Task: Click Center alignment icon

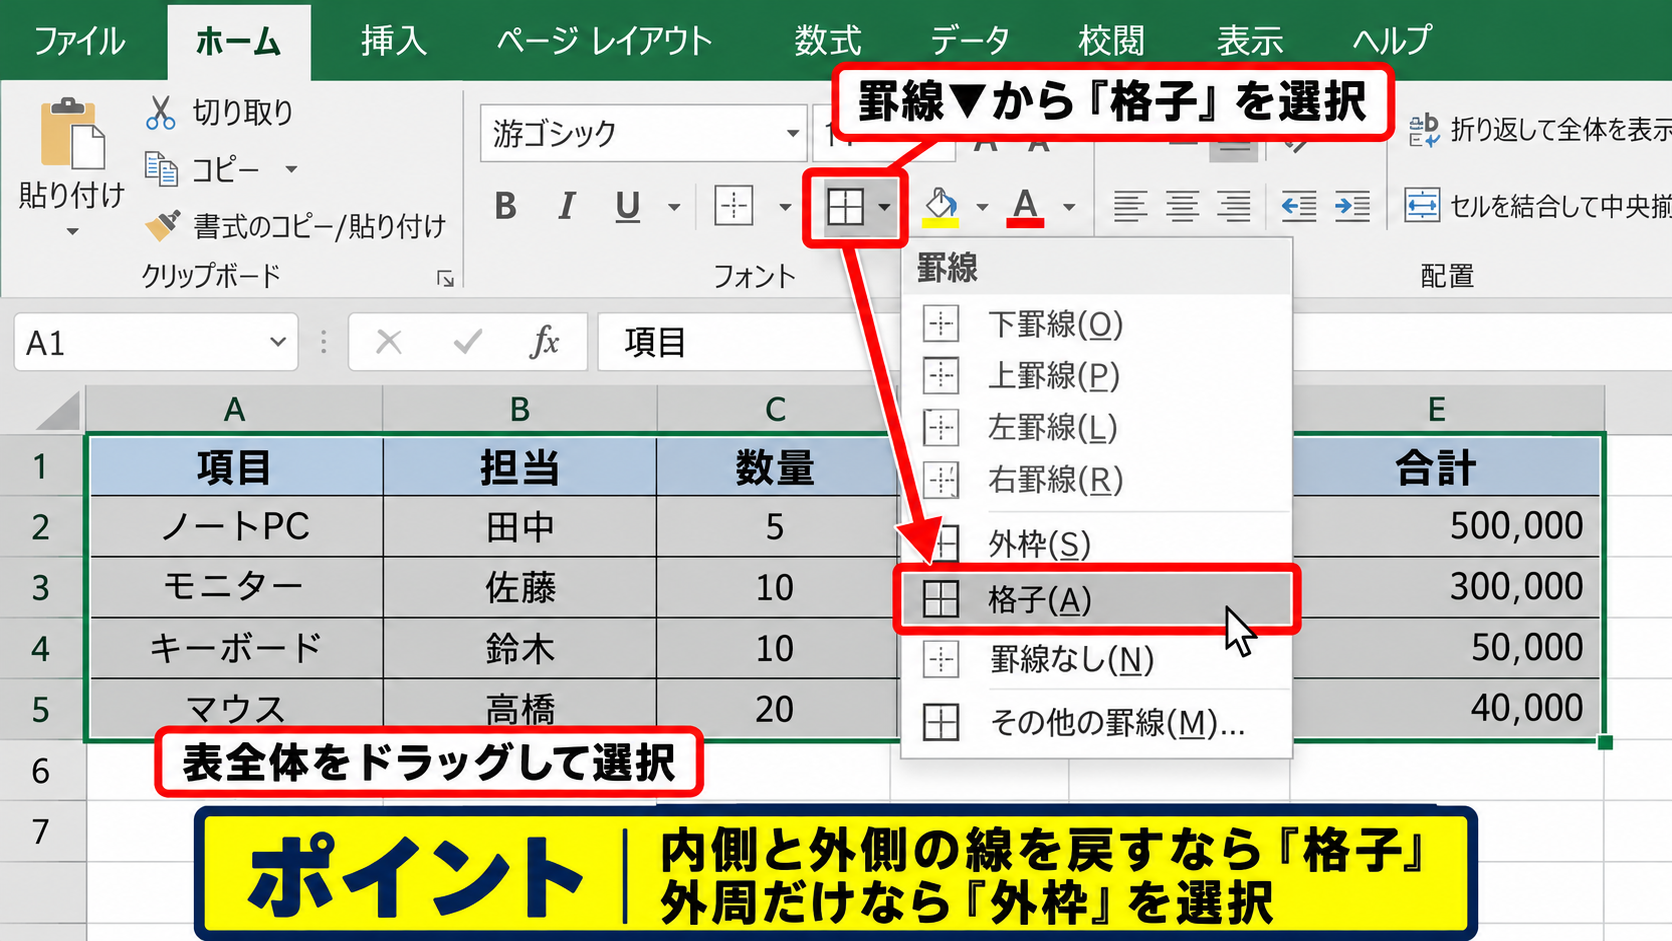Action: click(1182, 207)
